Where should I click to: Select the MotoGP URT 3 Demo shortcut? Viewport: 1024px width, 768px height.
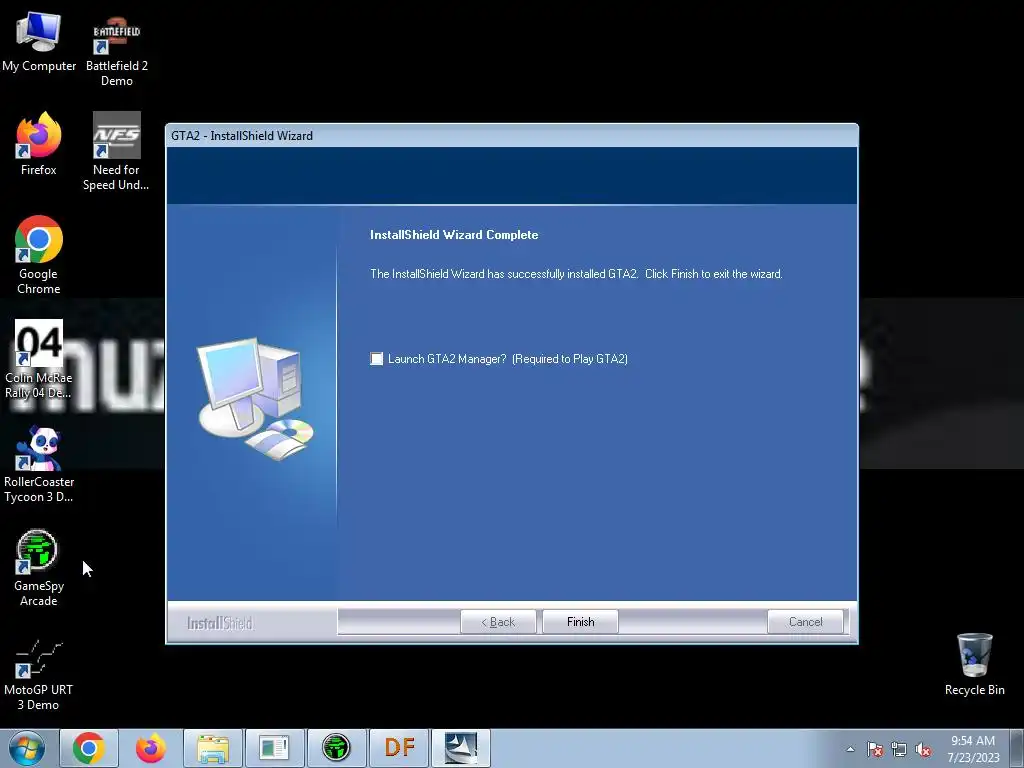pos(39,673)
